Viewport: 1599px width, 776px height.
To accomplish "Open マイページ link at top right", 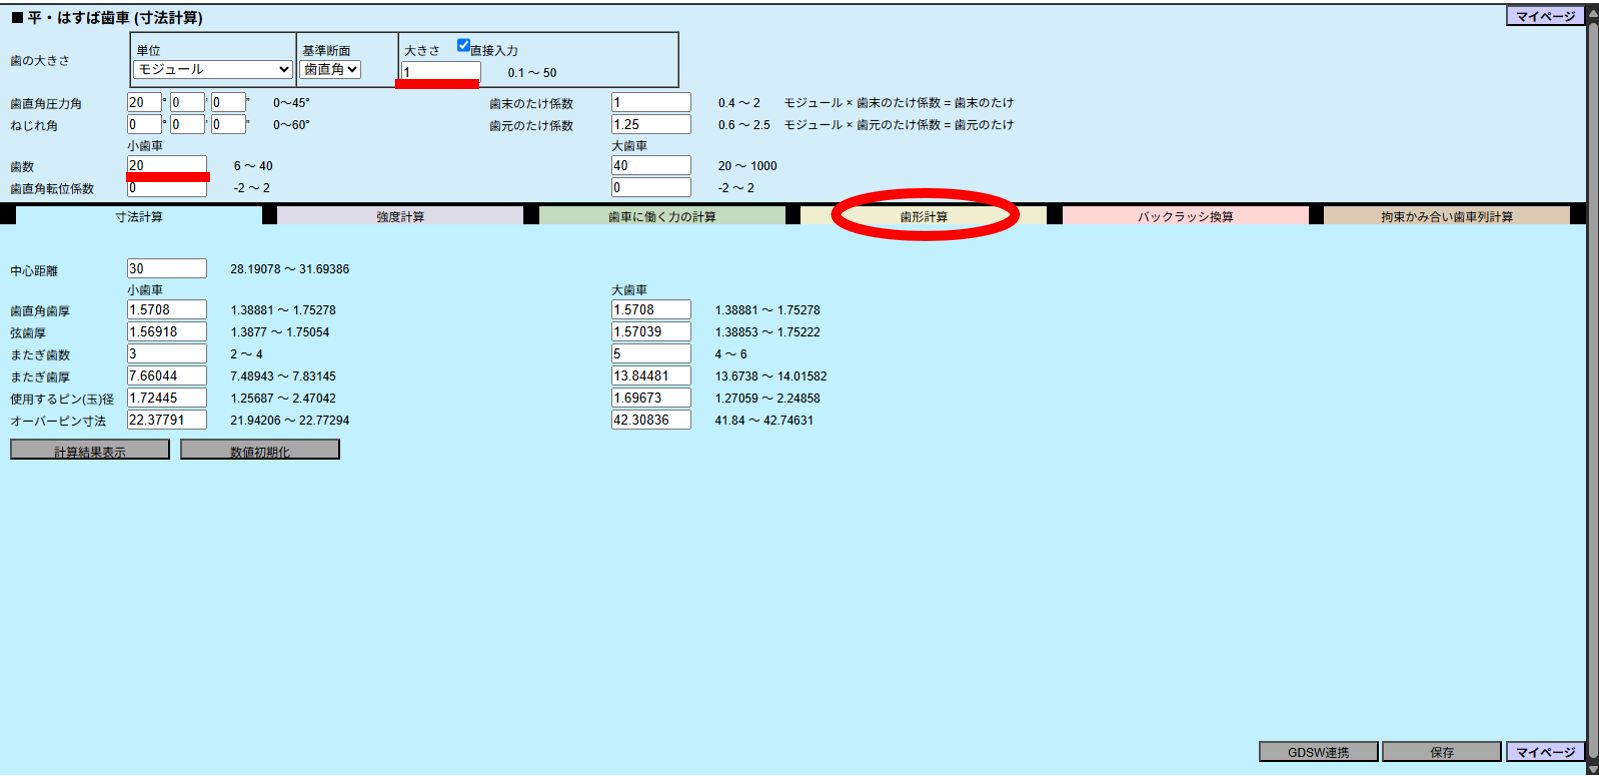I will coord(1545,16).
